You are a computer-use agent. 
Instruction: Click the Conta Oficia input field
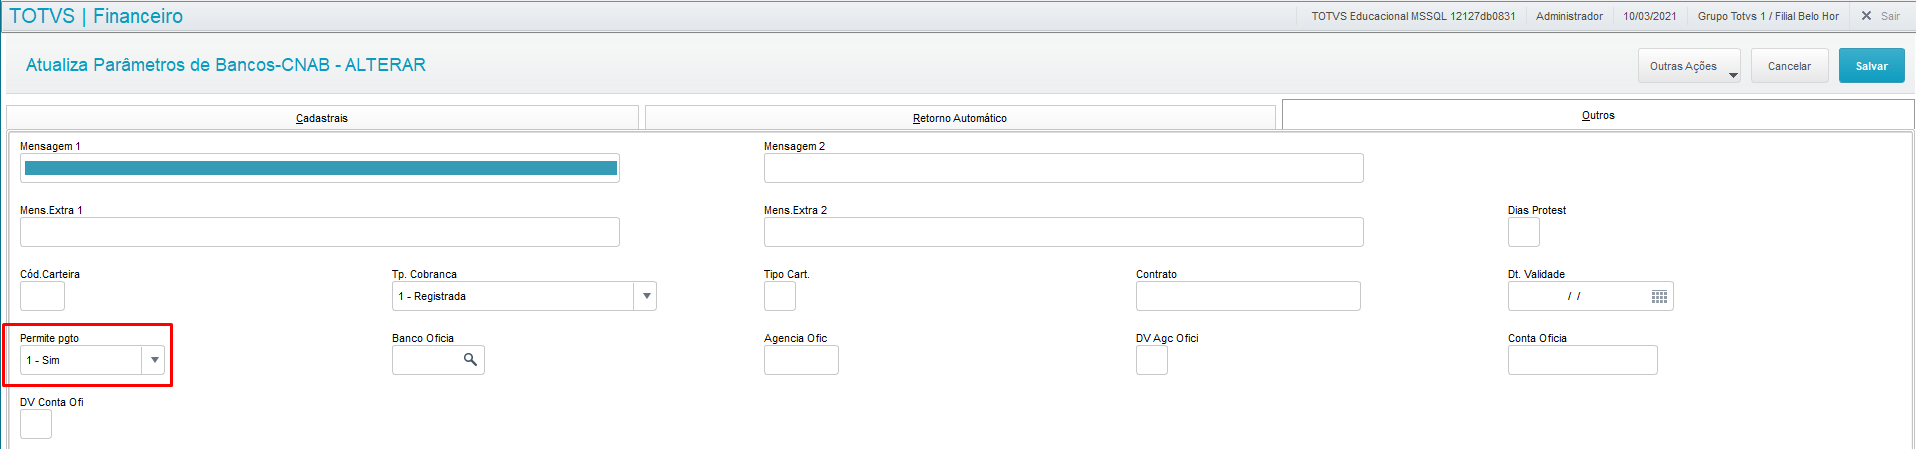[1582, 360]
